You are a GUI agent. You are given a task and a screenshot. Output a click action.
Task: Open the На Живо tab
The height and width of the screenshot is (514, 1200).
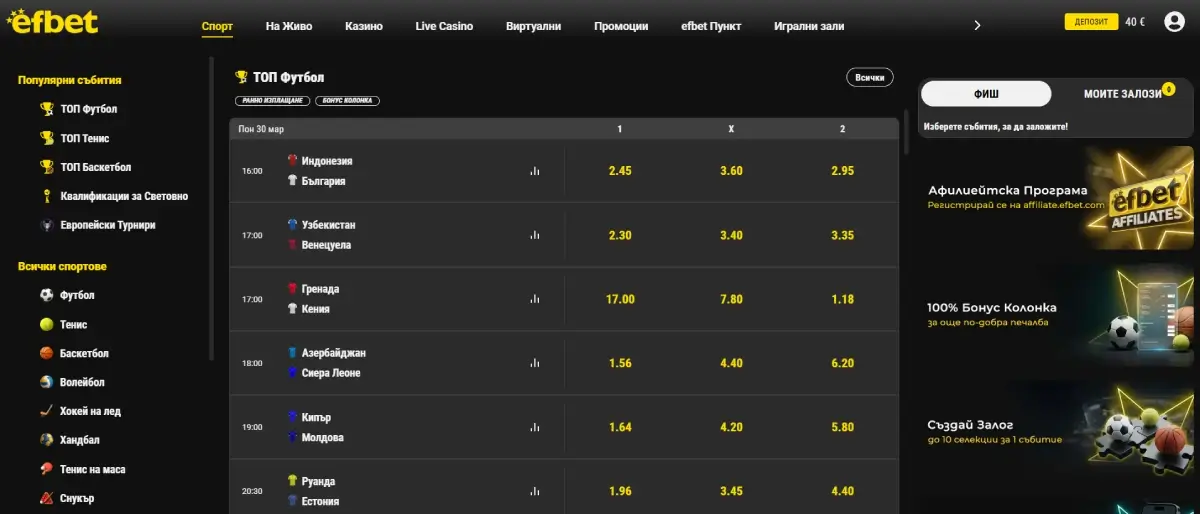pyautogui.click(x=288, y=26)
